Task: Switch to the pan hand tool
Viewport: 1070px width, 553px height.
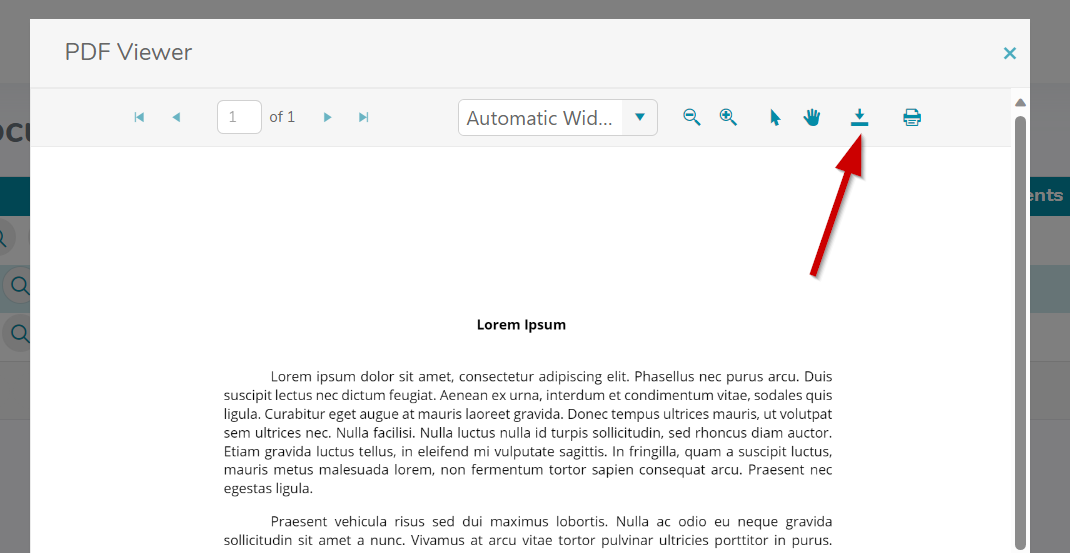Action: (x=812, y=118)
